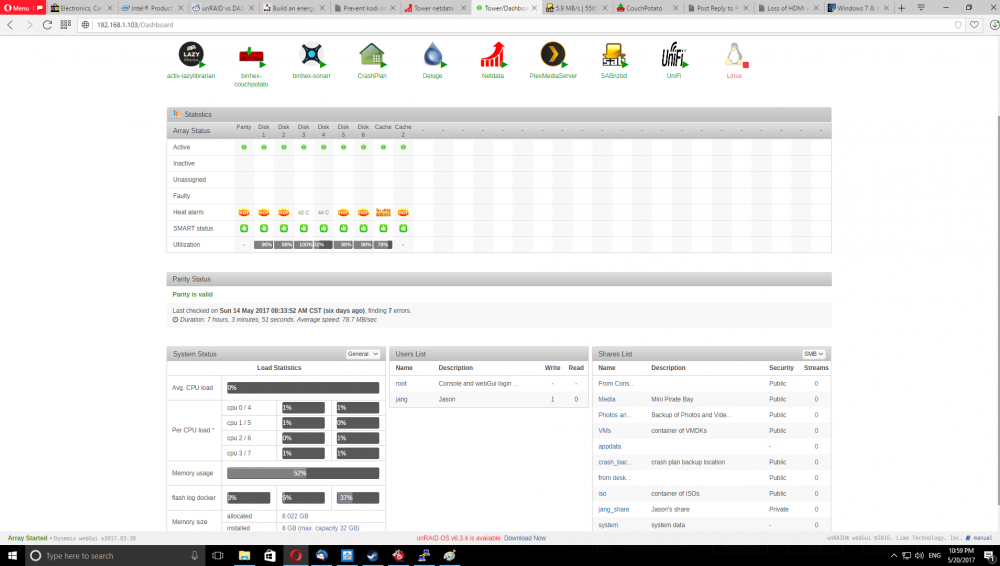Click the CrashPlan docker icon
Image resolution: width=1000 pixels, height=566 pixels.
[372, 55]
